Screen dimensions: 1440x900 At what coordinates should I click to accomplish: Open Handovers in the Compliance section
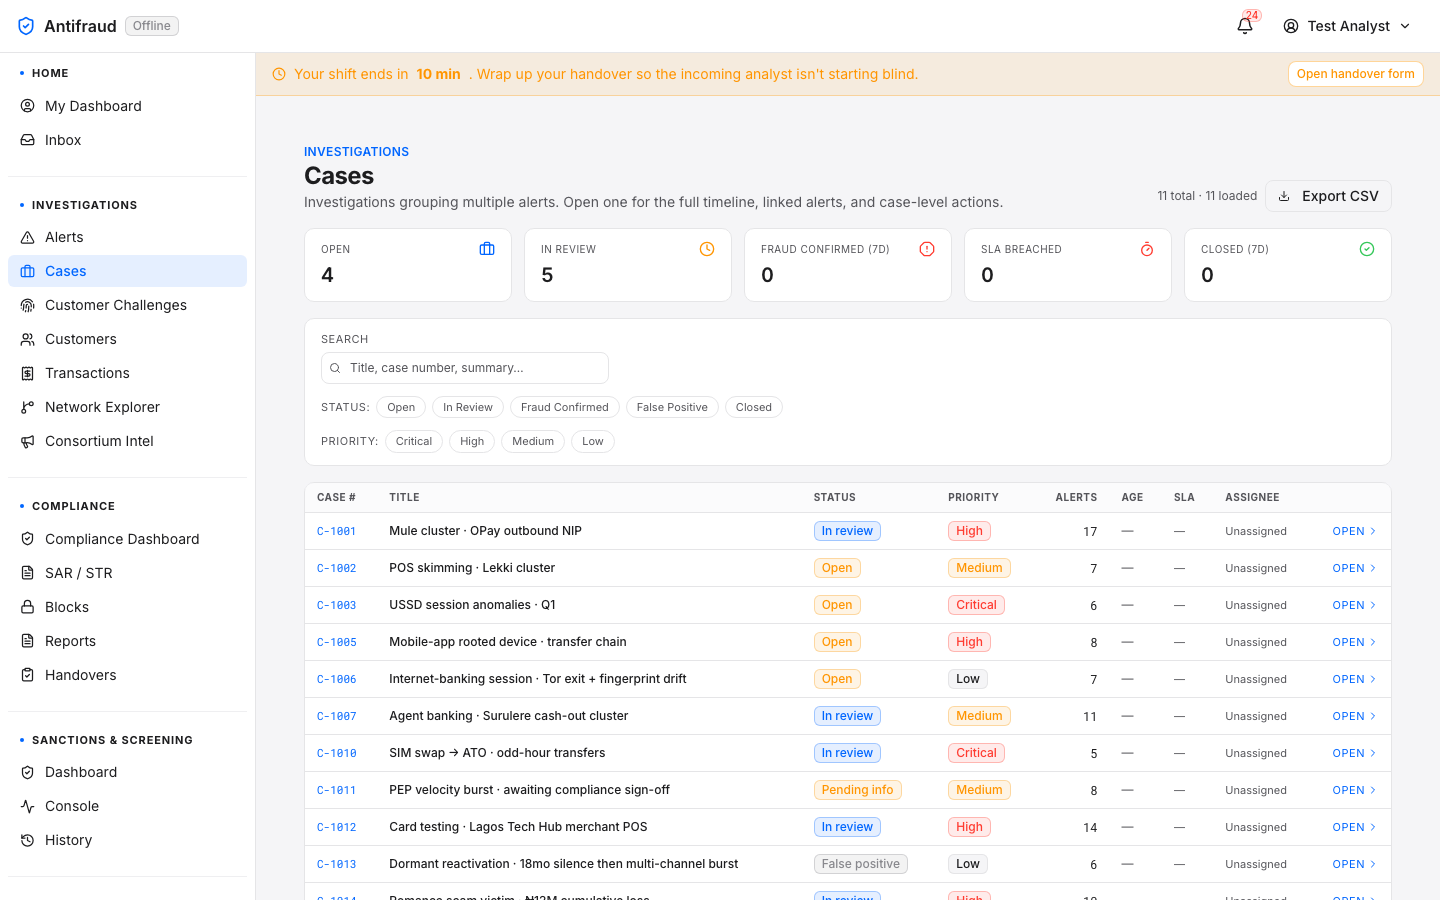pos(128,675)
